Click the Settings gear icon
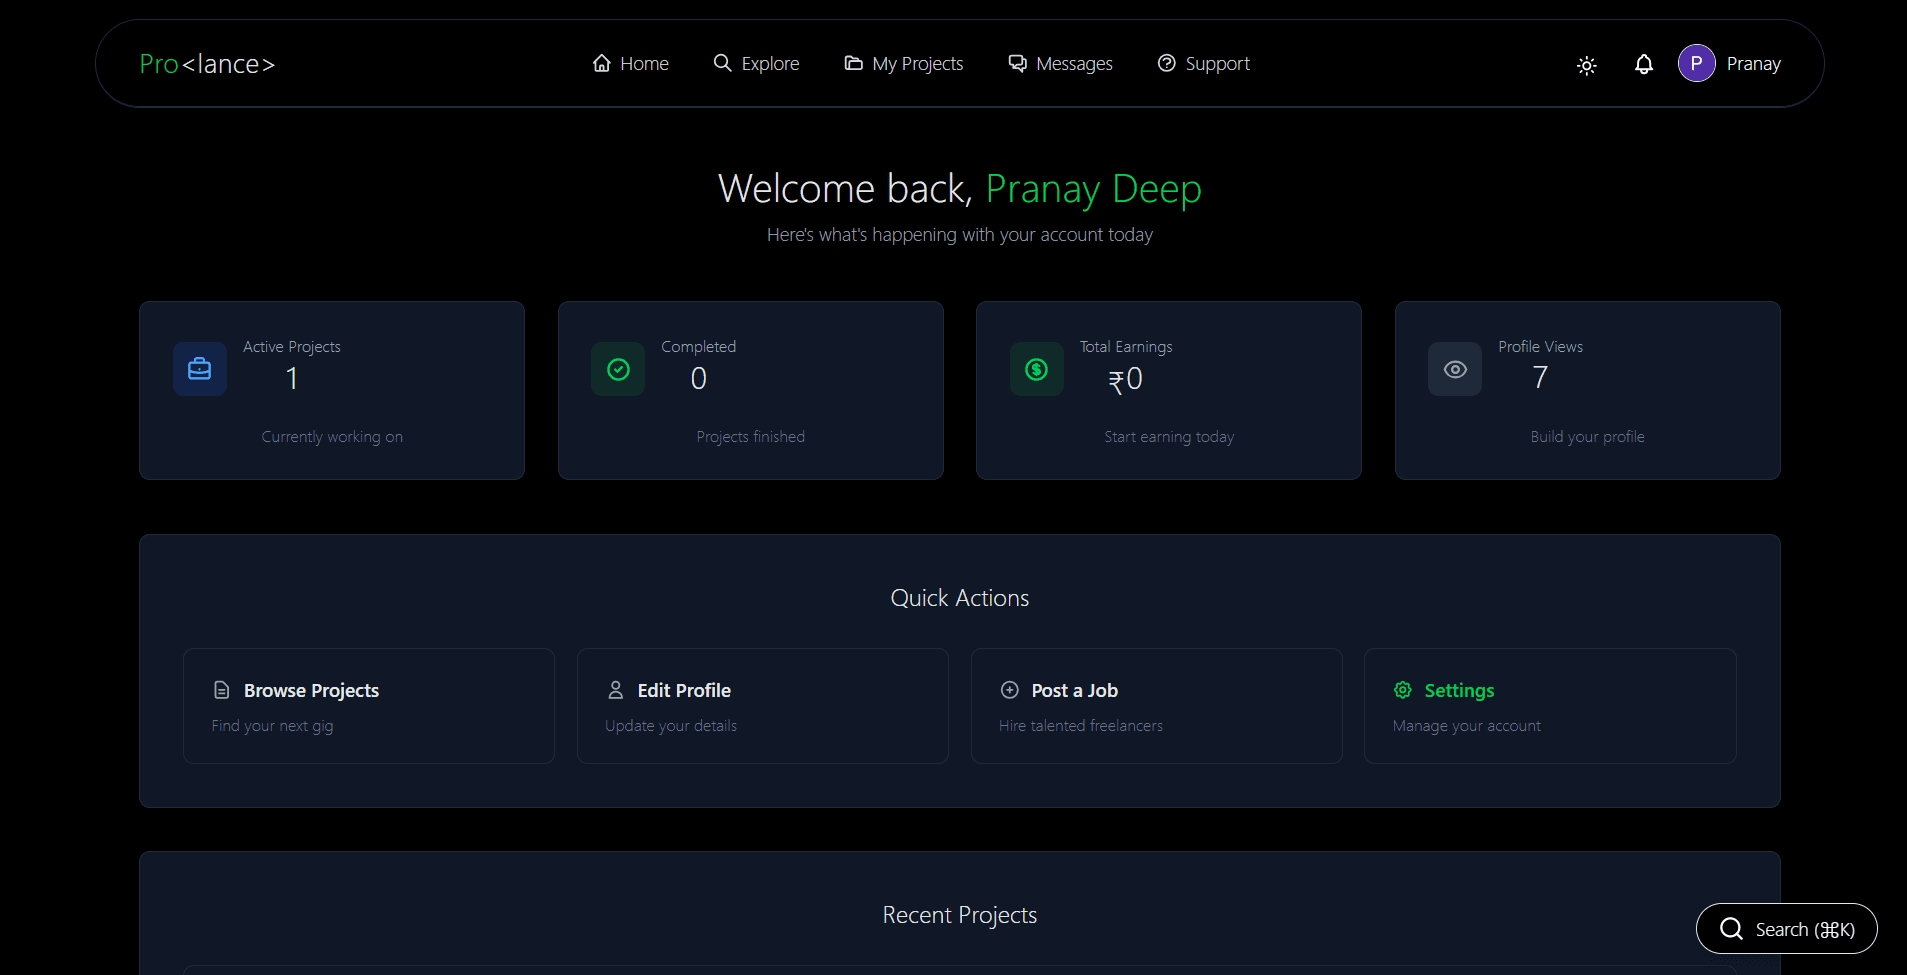The image size is (1907, 975). (1403, 690)
